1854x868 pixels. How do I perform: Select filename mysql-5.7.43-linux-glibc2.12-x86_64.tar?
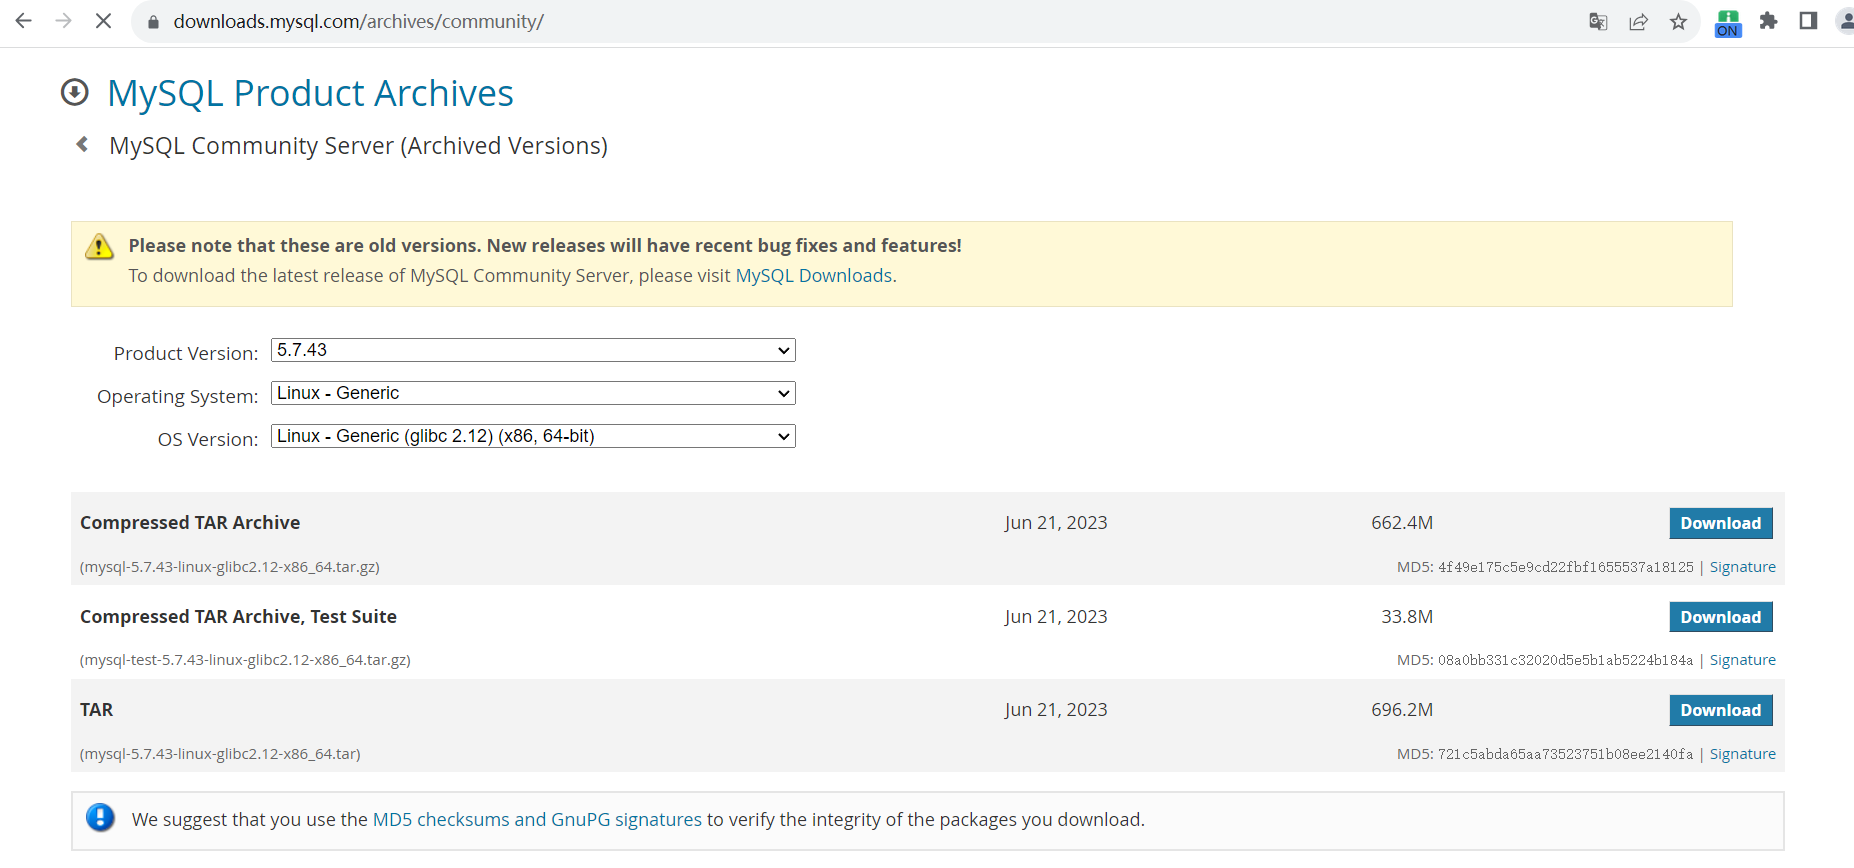[x=220, y=754]
